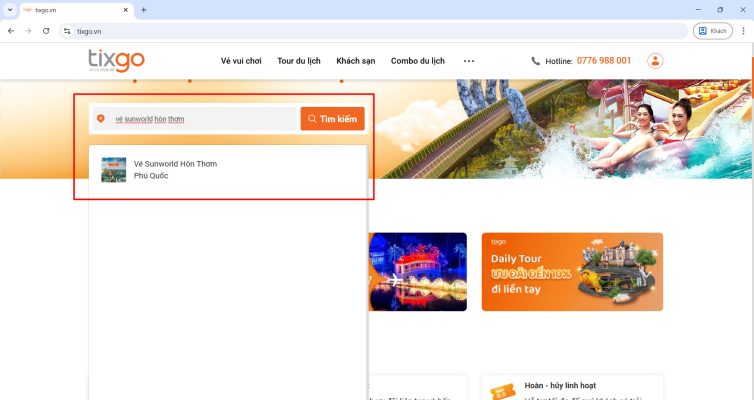Open Chrome's three-dot menu
Viewport: 754px width, 400px height.
pos(742,31)
